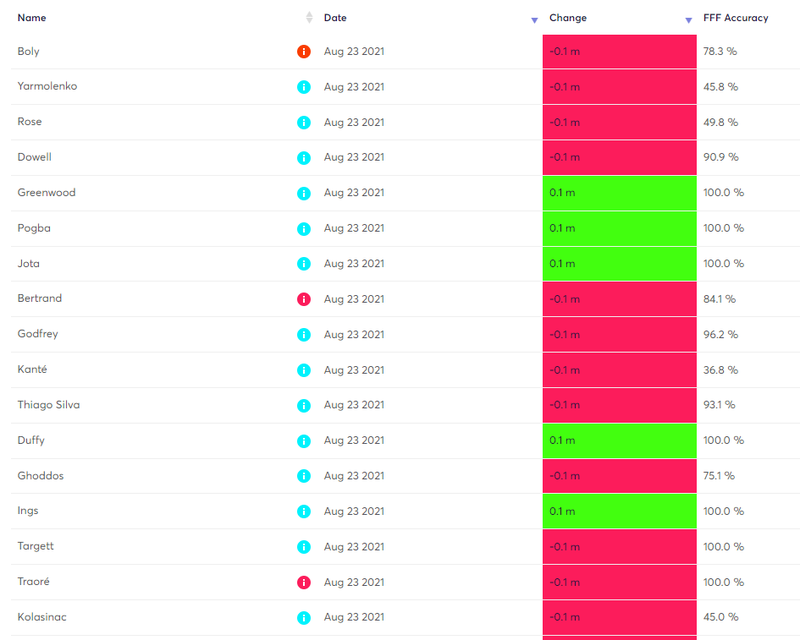Image resolution: width=800 pixels, height=640 pixels.
Task: Click Pogba's green 0.1 m change cell
Action: [x=619, y=229]
